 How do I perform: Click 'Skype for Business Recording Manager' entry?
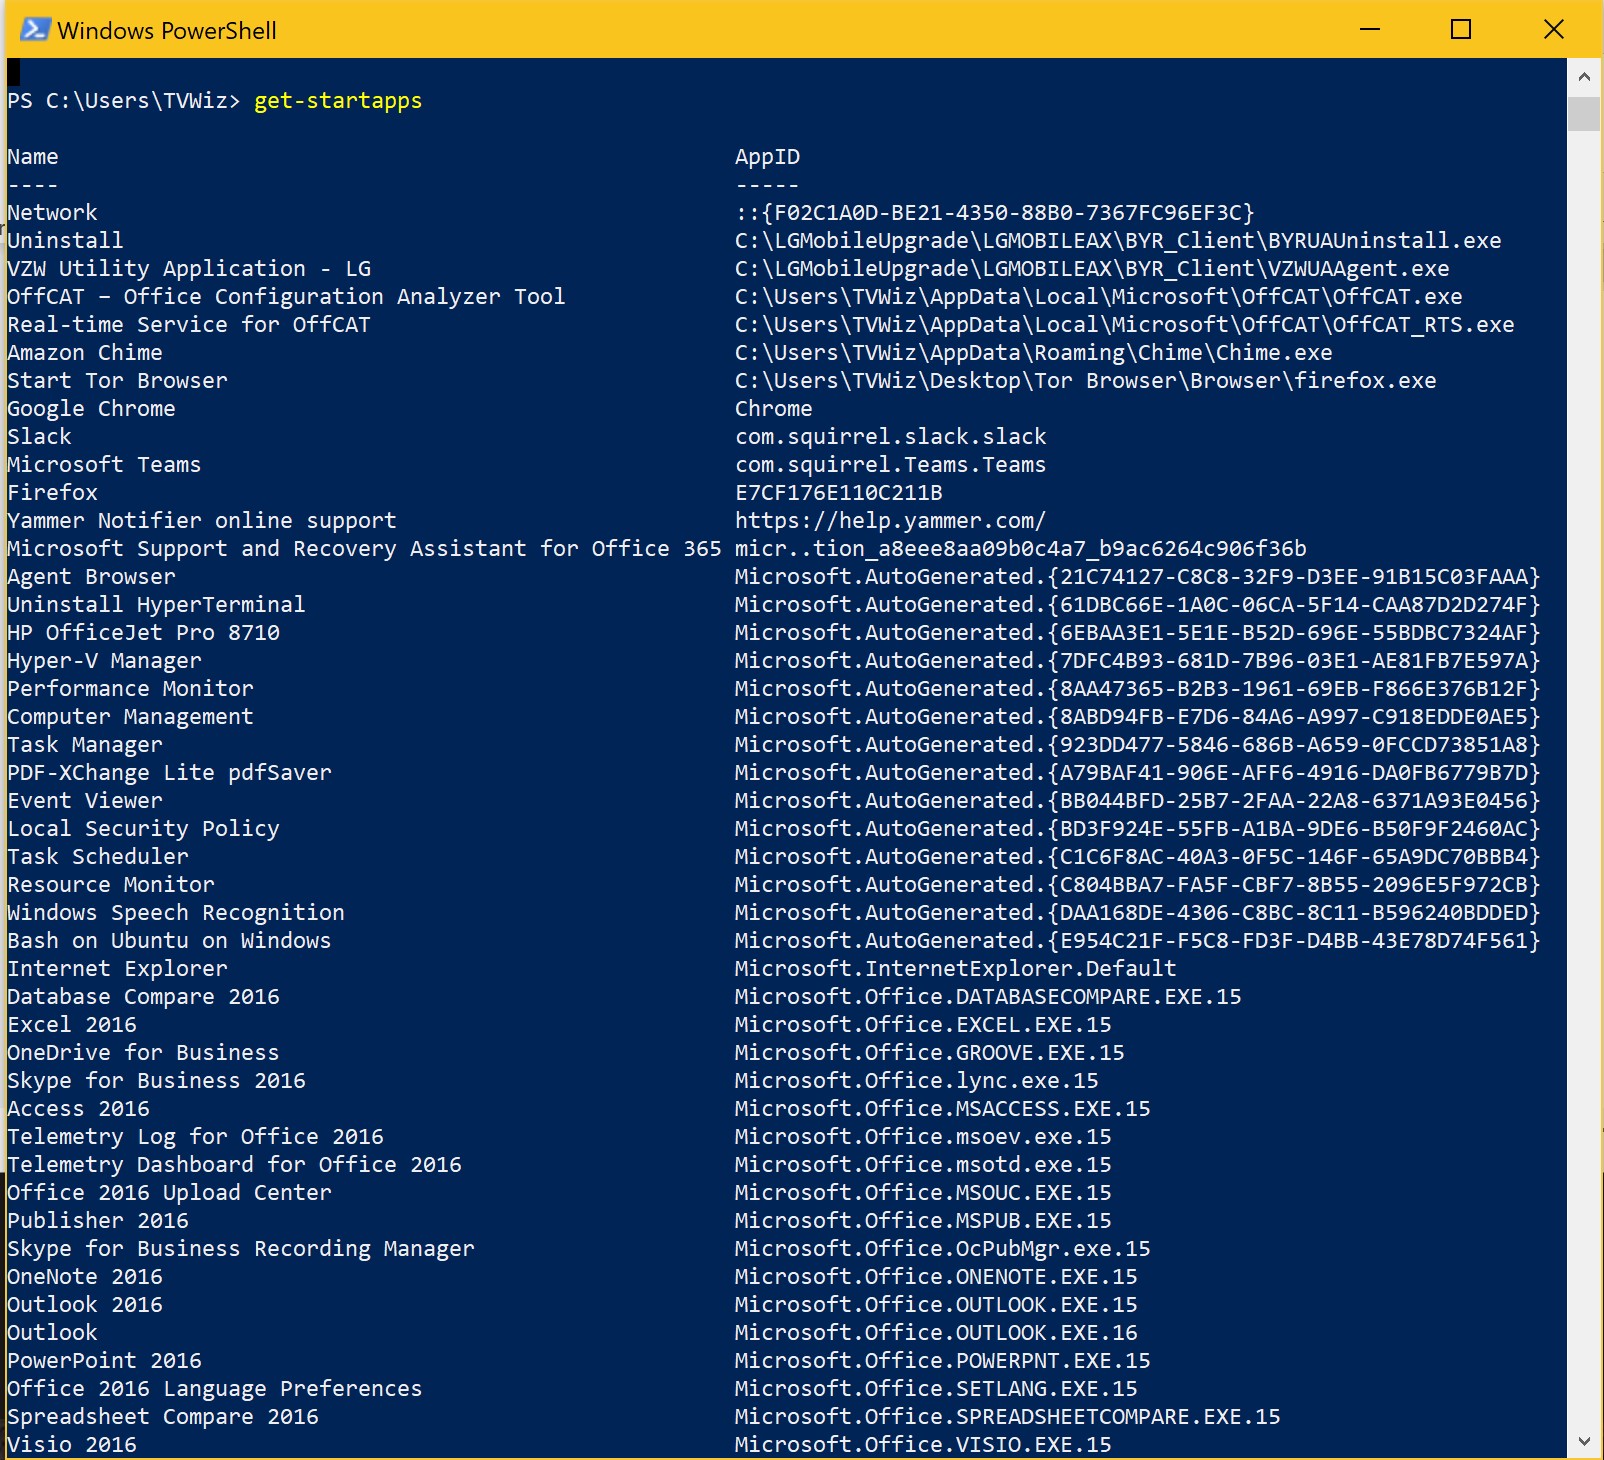click(x=241, y=1249)
